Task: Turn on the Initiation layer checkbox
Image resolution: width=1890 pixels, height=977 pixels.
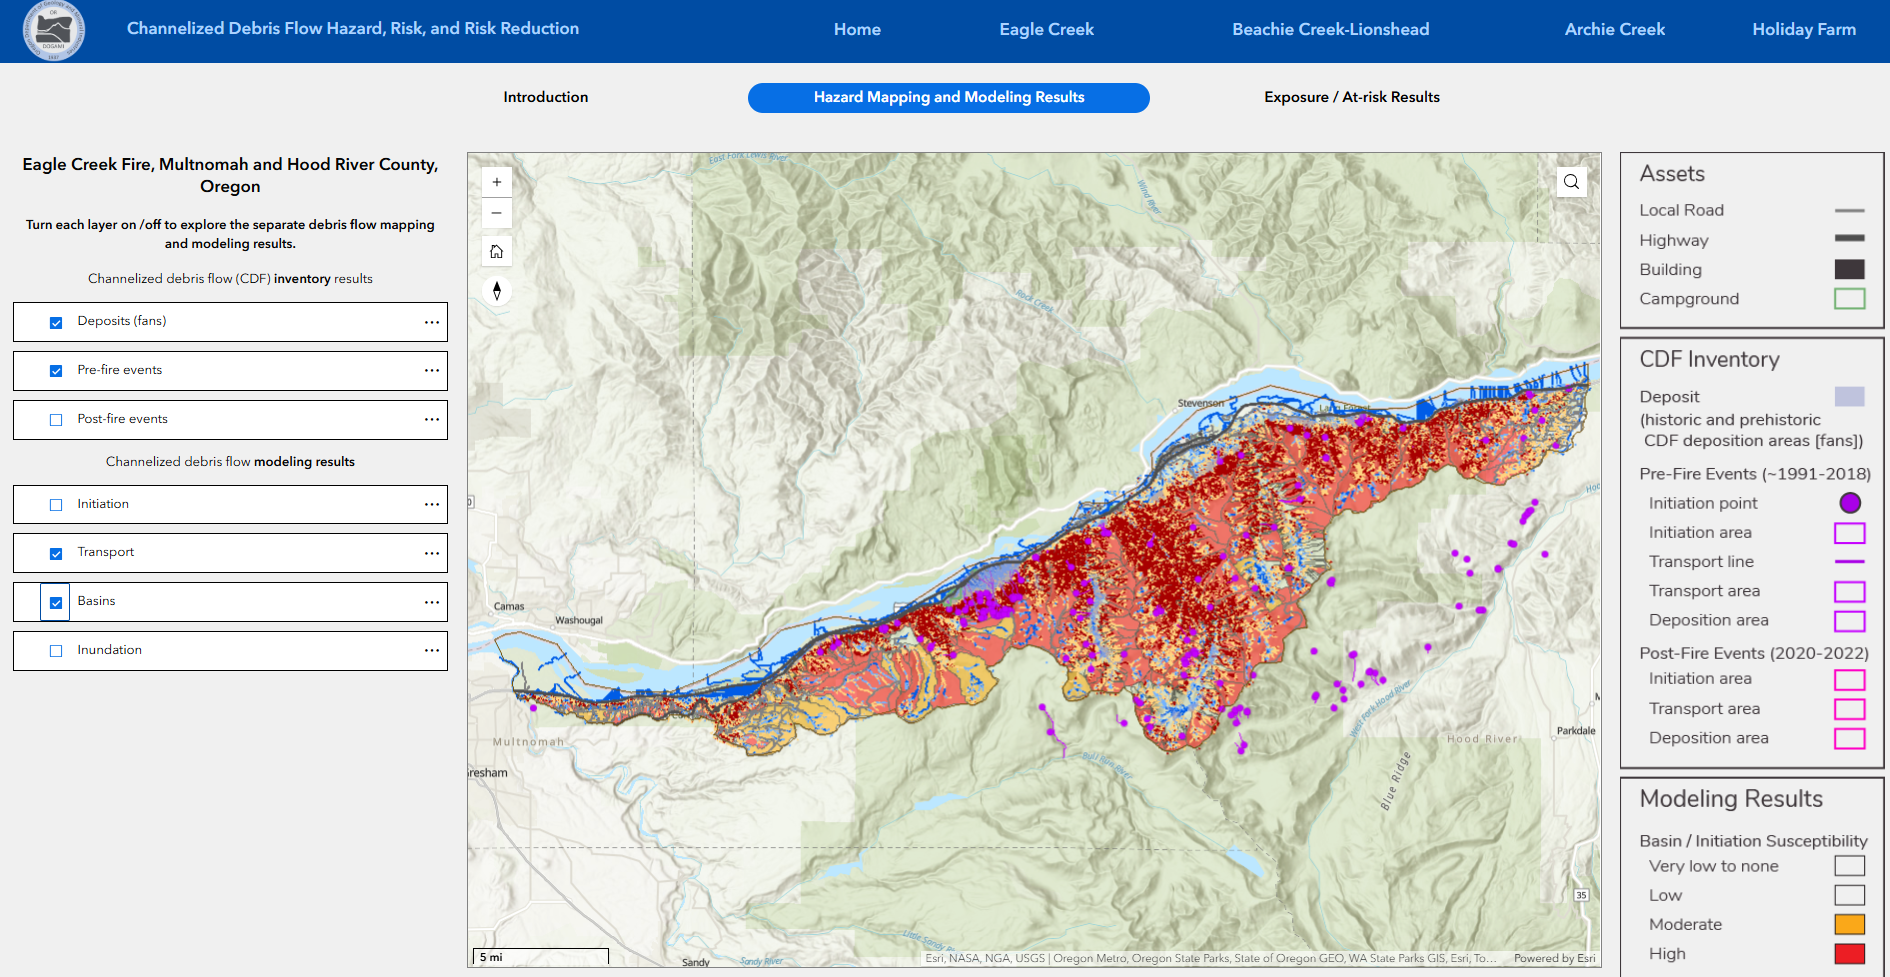Action: click(x=55, y=504)
